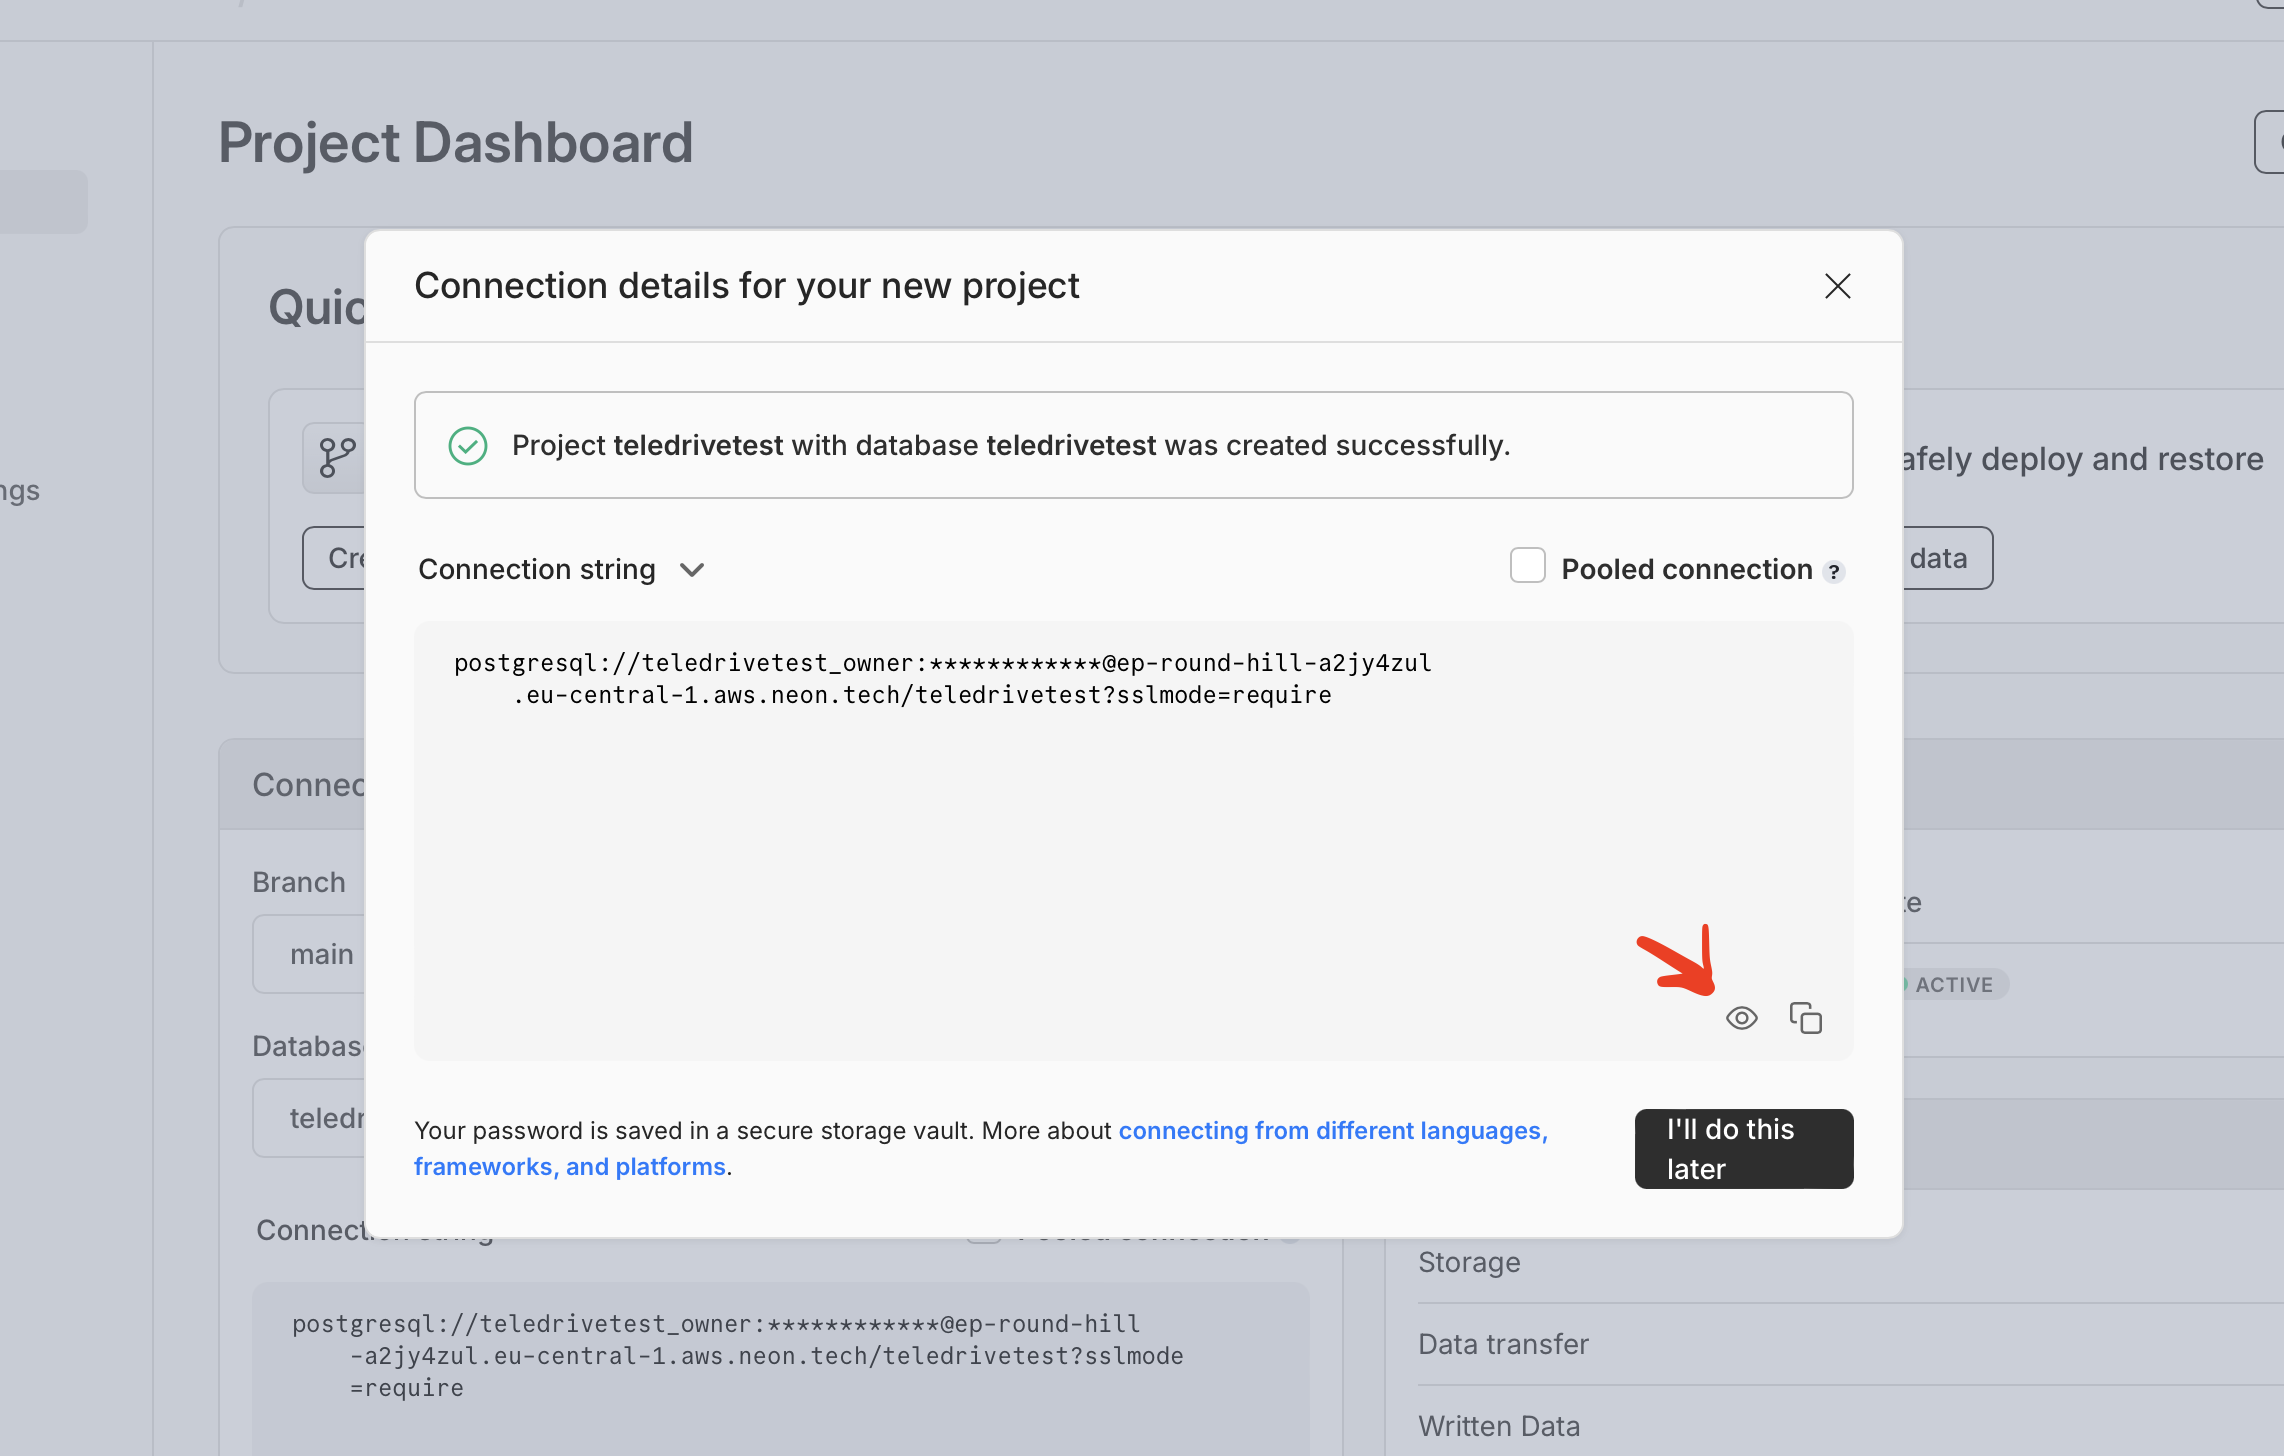
Task: Click the success checkmark icon
Action: pyautogui.click(x=466, y=446)
